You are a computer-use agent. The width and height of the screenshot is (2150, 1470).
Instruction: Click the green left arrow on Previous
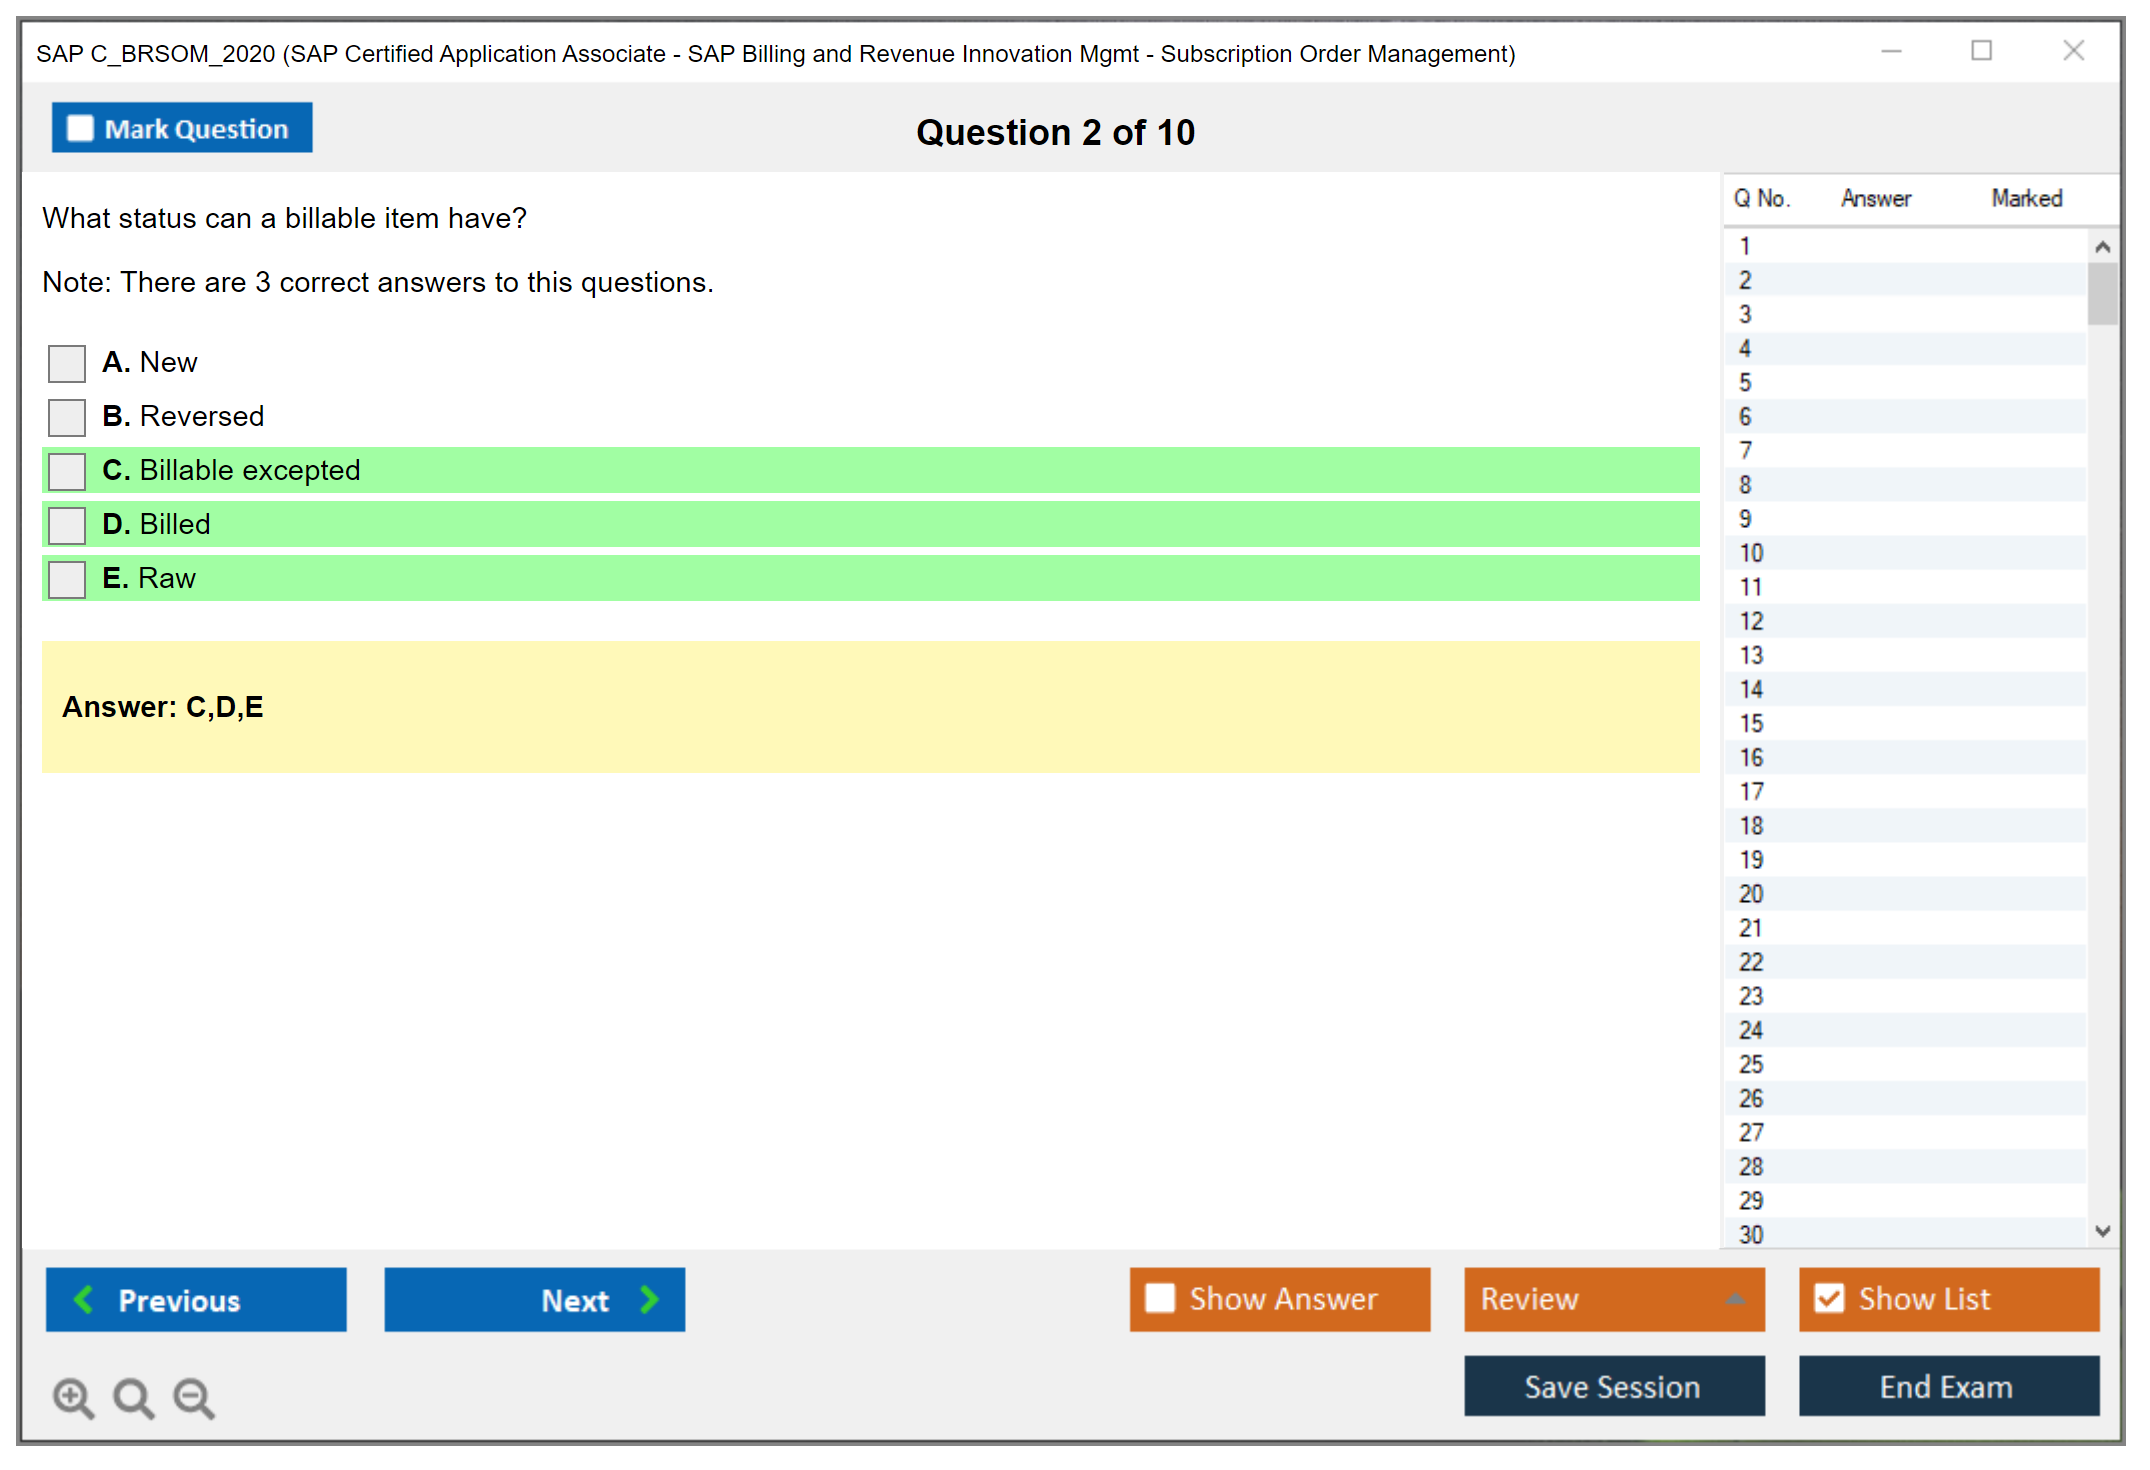[x=85, y=1299]
